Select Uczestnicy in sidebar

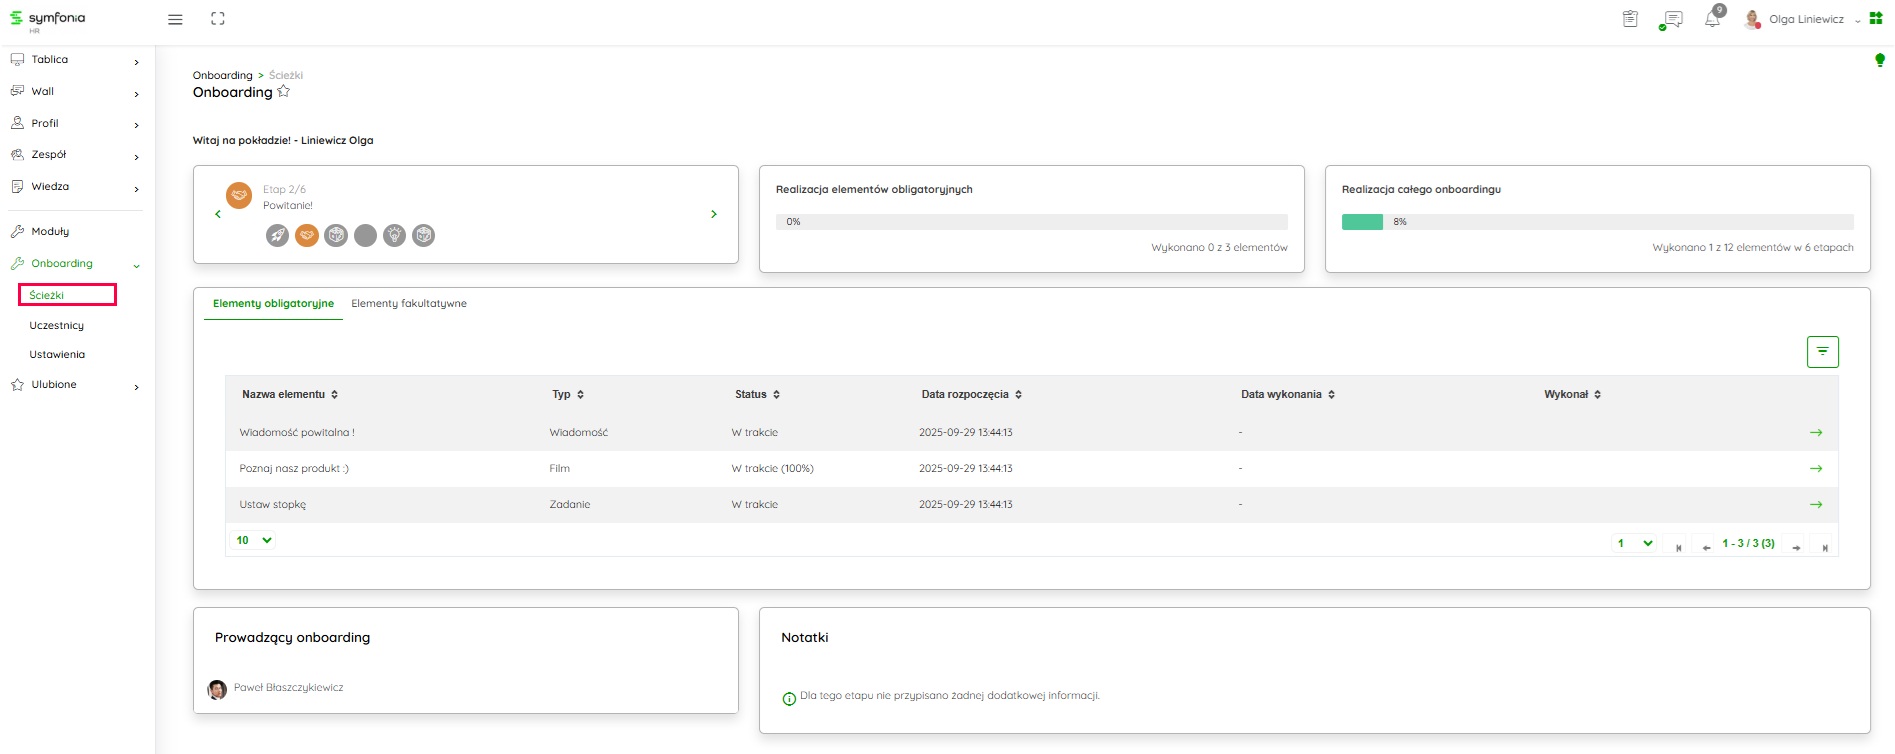(x=57, y=326)
